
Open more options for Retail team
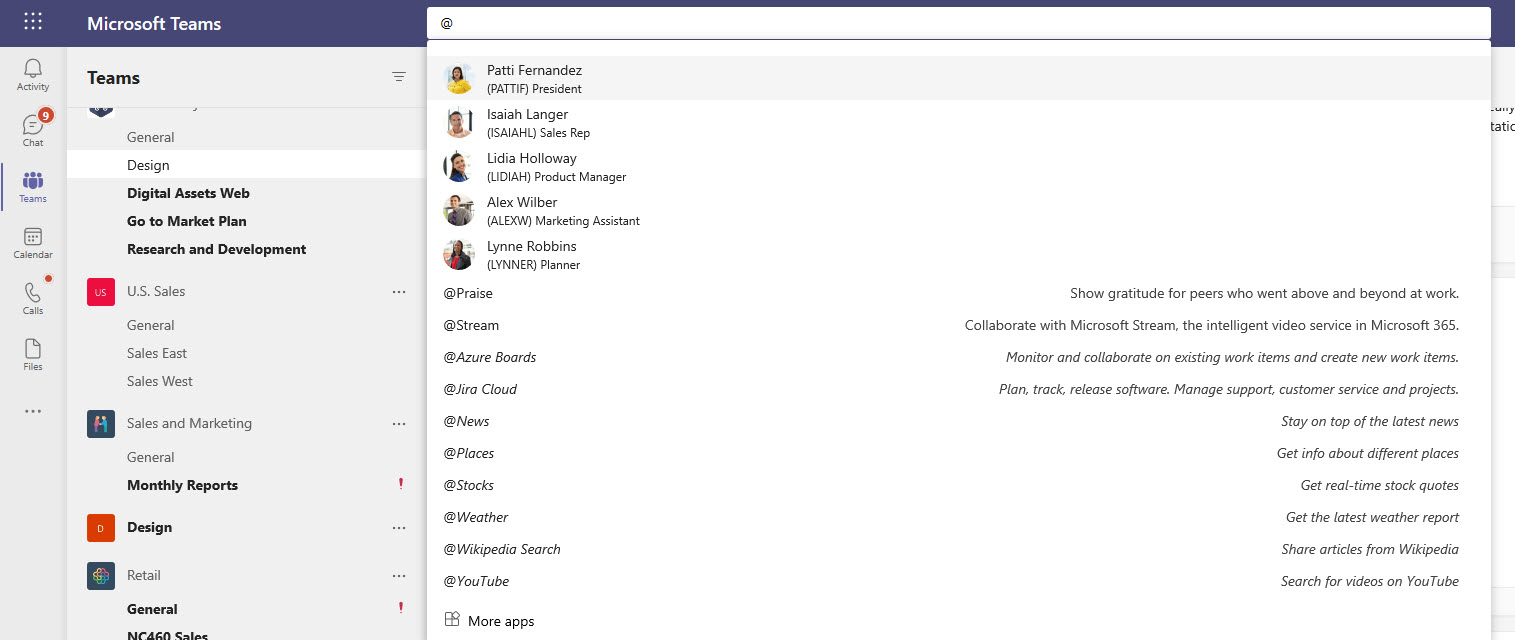pyautogui.click(x=399, y=576)
